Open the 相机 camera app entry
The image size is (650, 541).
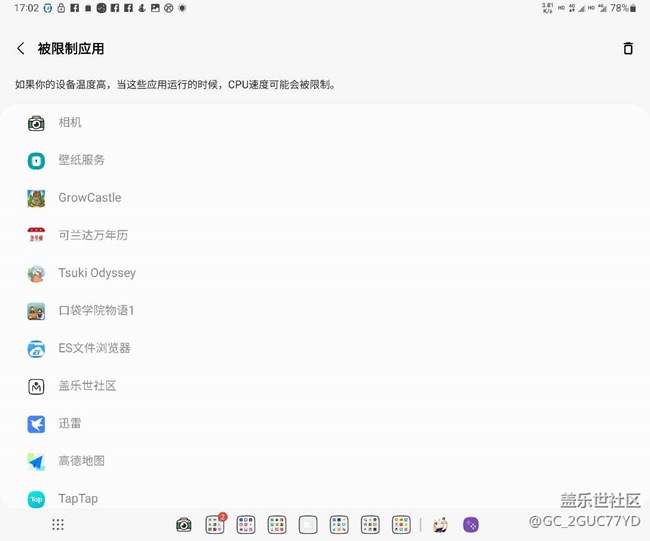(70, 123)
